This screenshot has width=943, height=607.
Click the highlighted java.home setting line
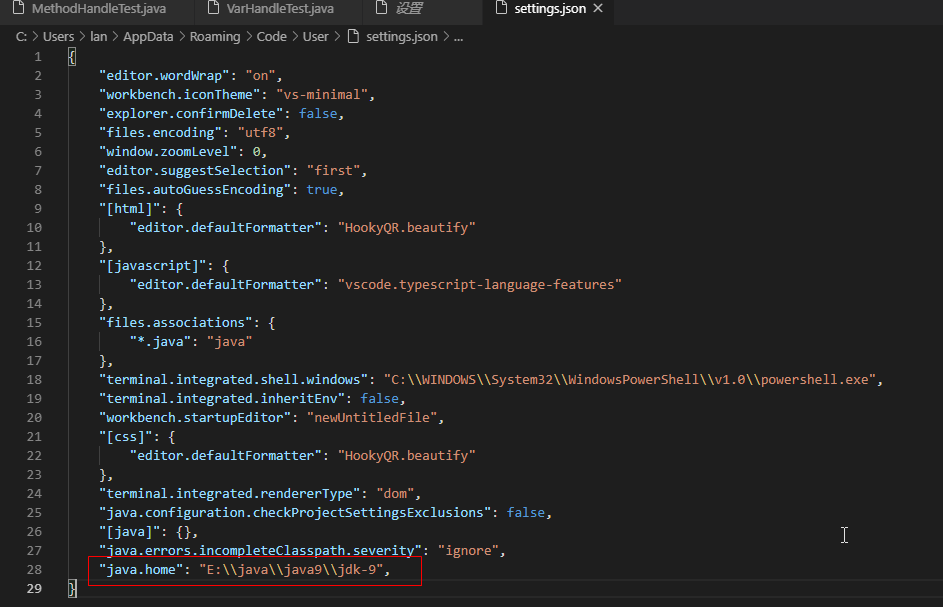pyautogui.click(x=250, y=569)
